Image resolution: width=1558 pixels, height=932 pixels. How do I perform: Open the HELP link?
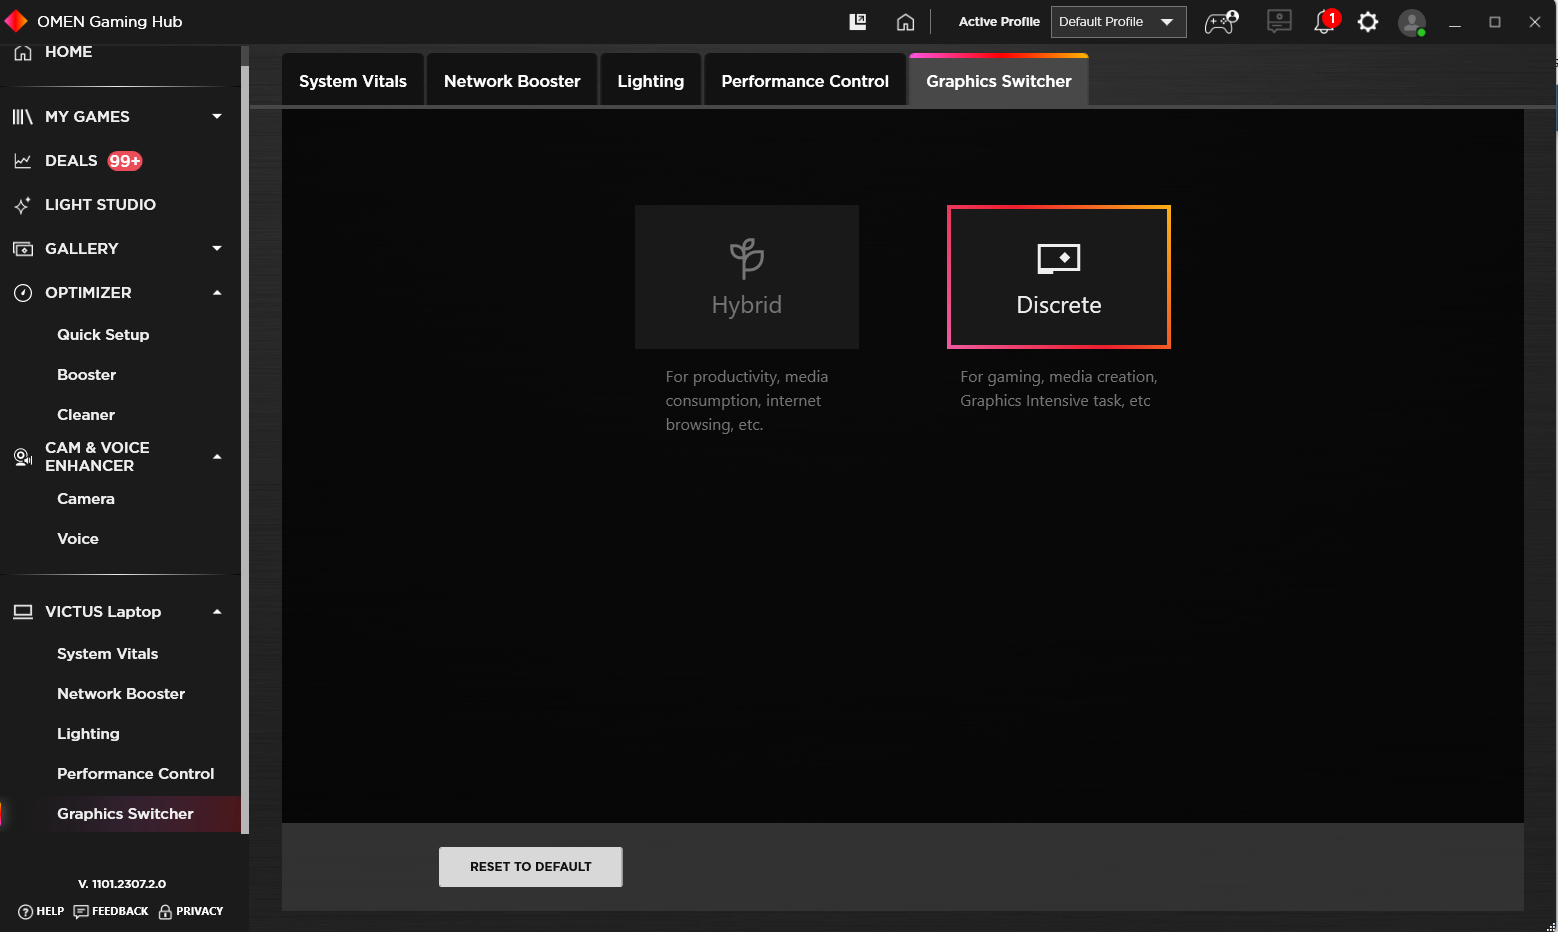(50, 912)
